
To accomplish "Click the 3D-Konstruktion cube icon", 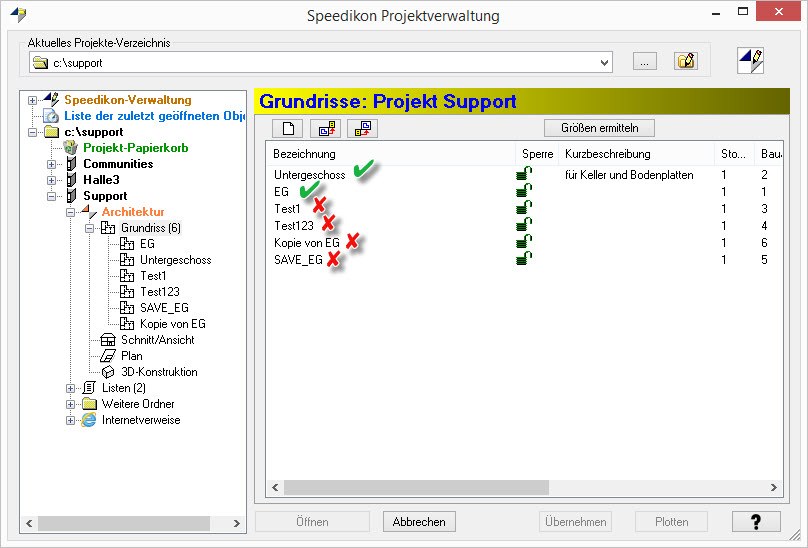I will click(x=108, y=372).
